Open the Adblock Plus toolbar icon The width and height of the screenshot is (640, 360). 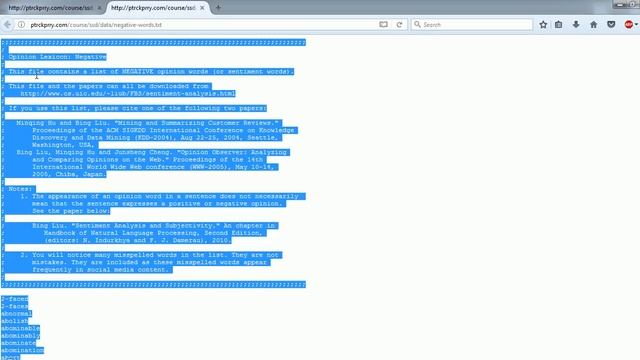pos(629,24)
